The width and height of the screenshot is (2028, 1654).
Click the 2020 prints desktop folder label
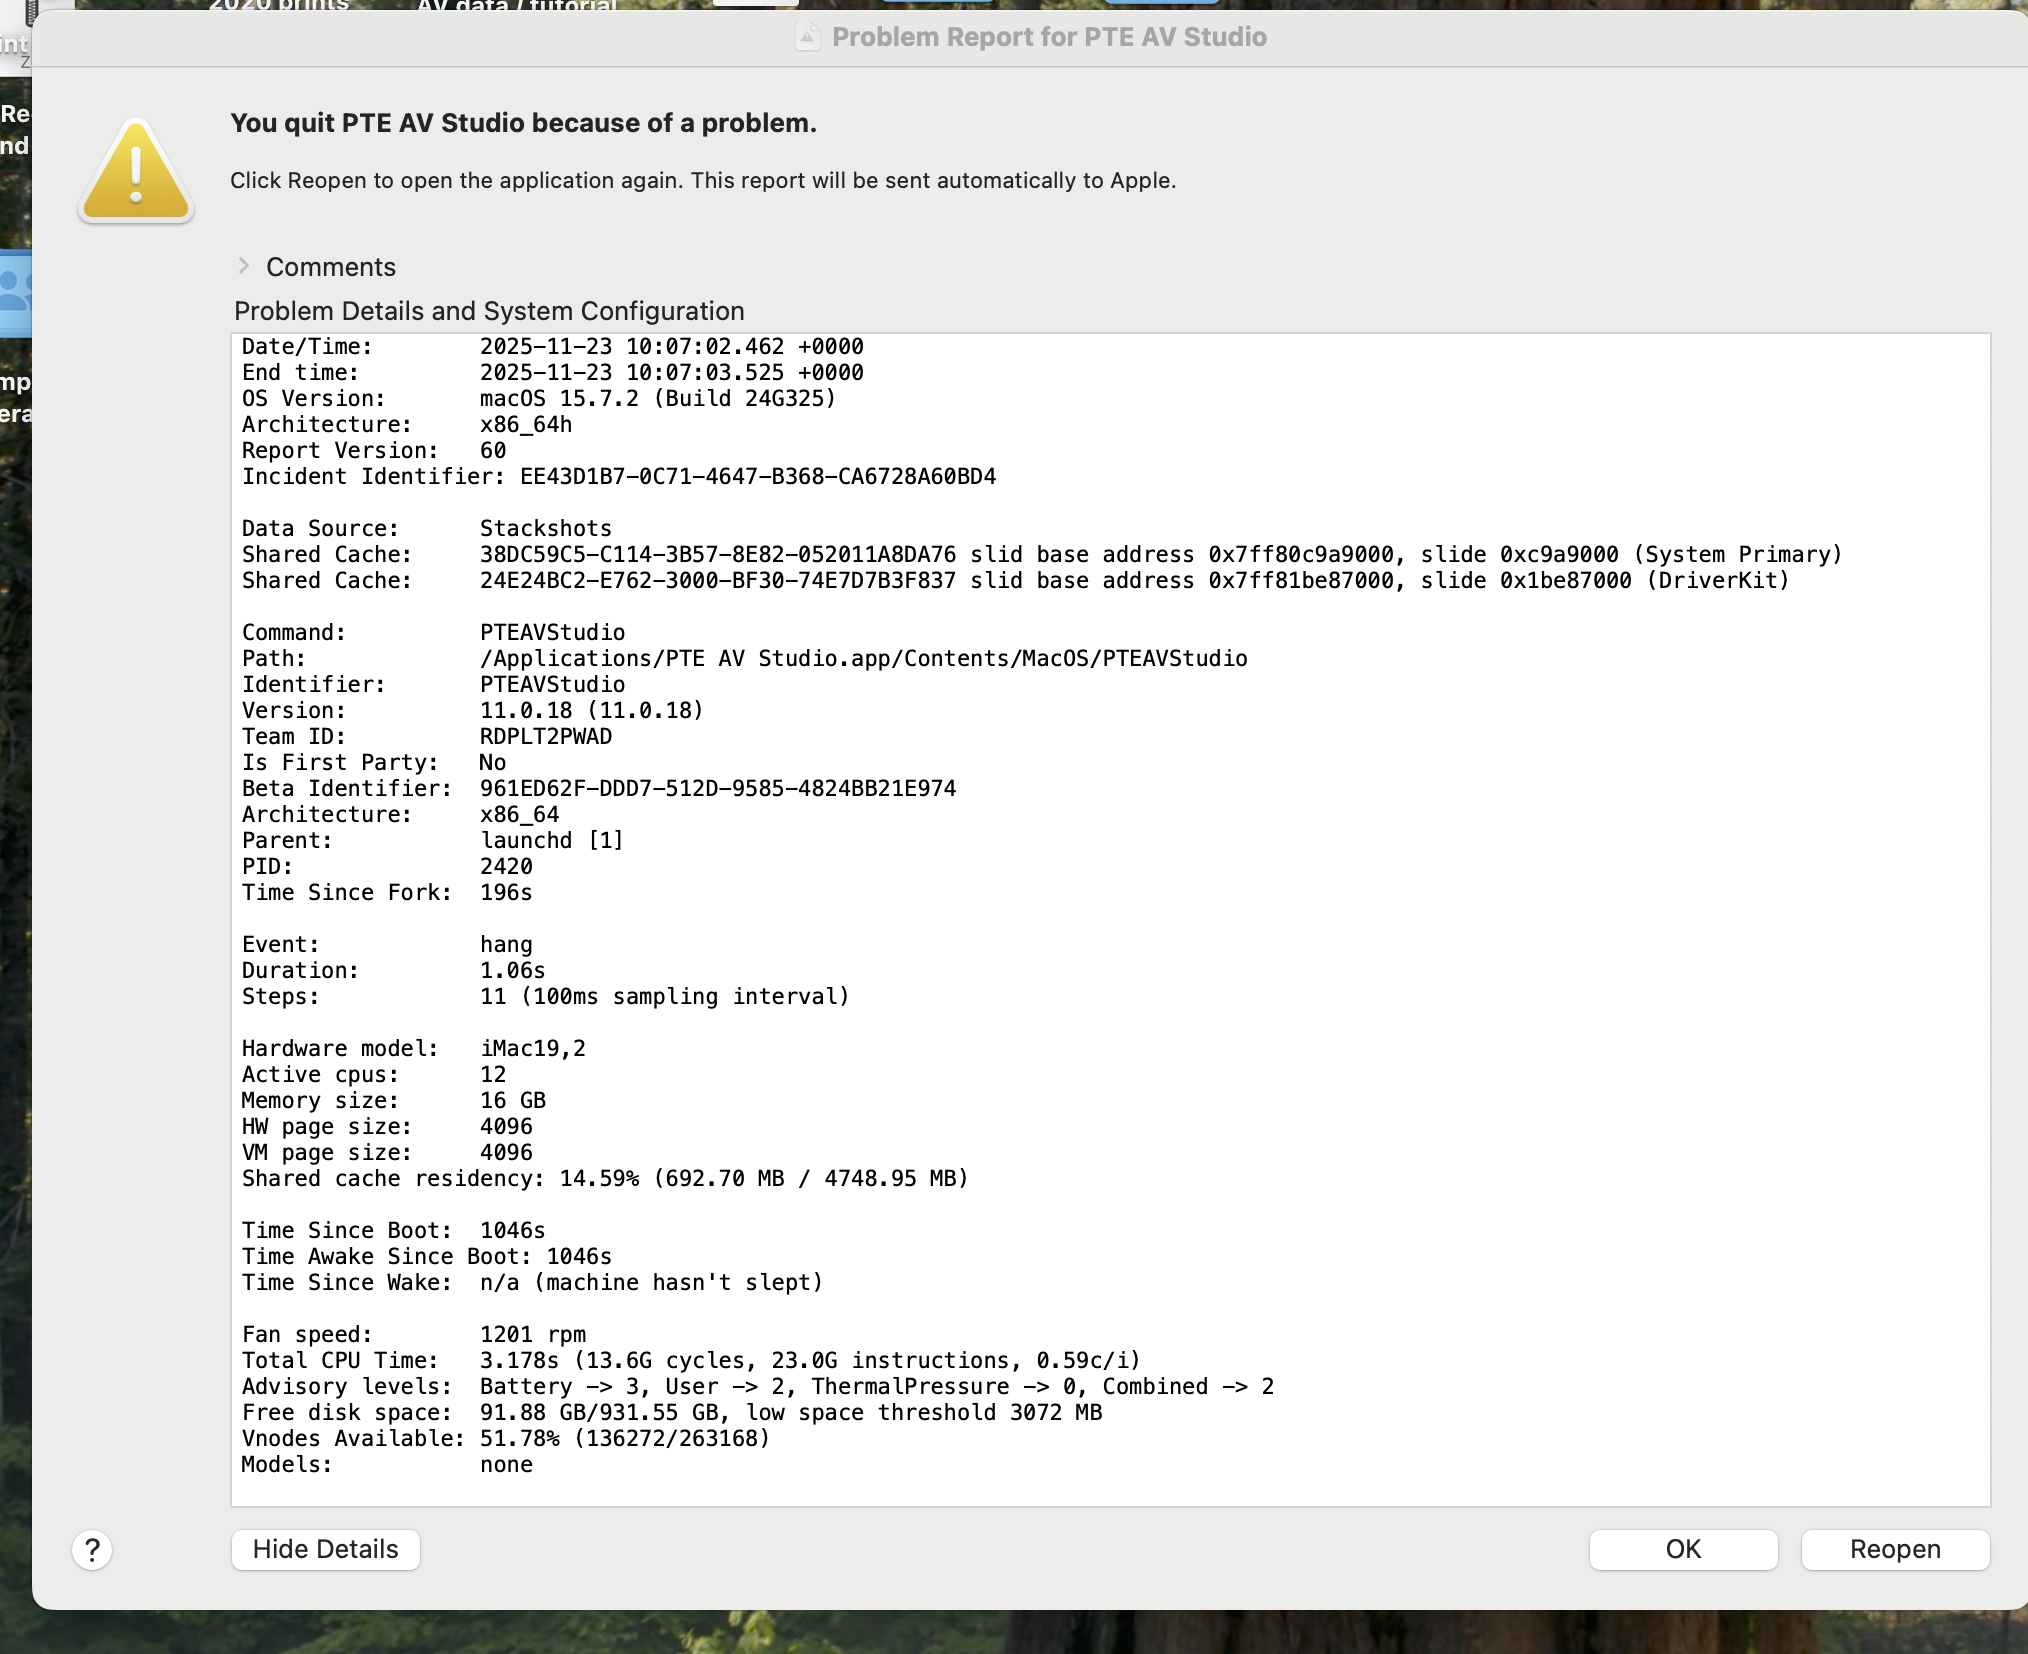[279, 5]
